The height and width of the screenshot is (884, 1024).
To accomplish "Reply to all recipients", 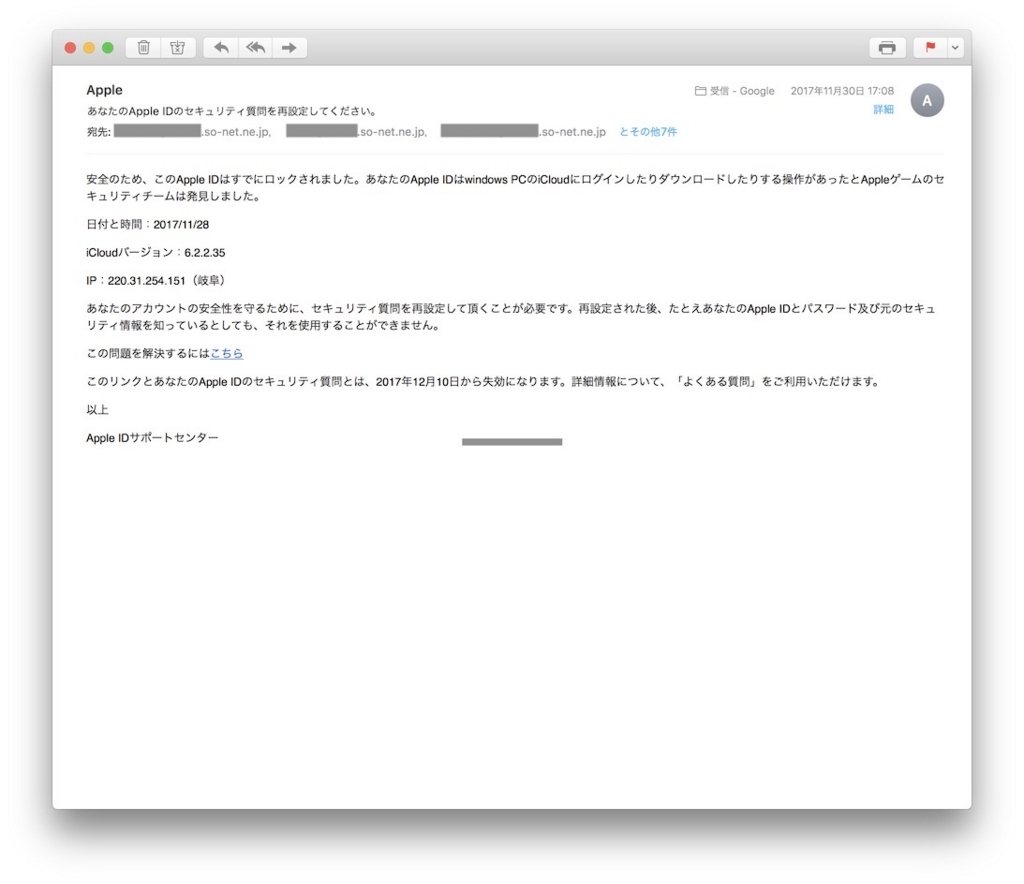I will [255, 48].
